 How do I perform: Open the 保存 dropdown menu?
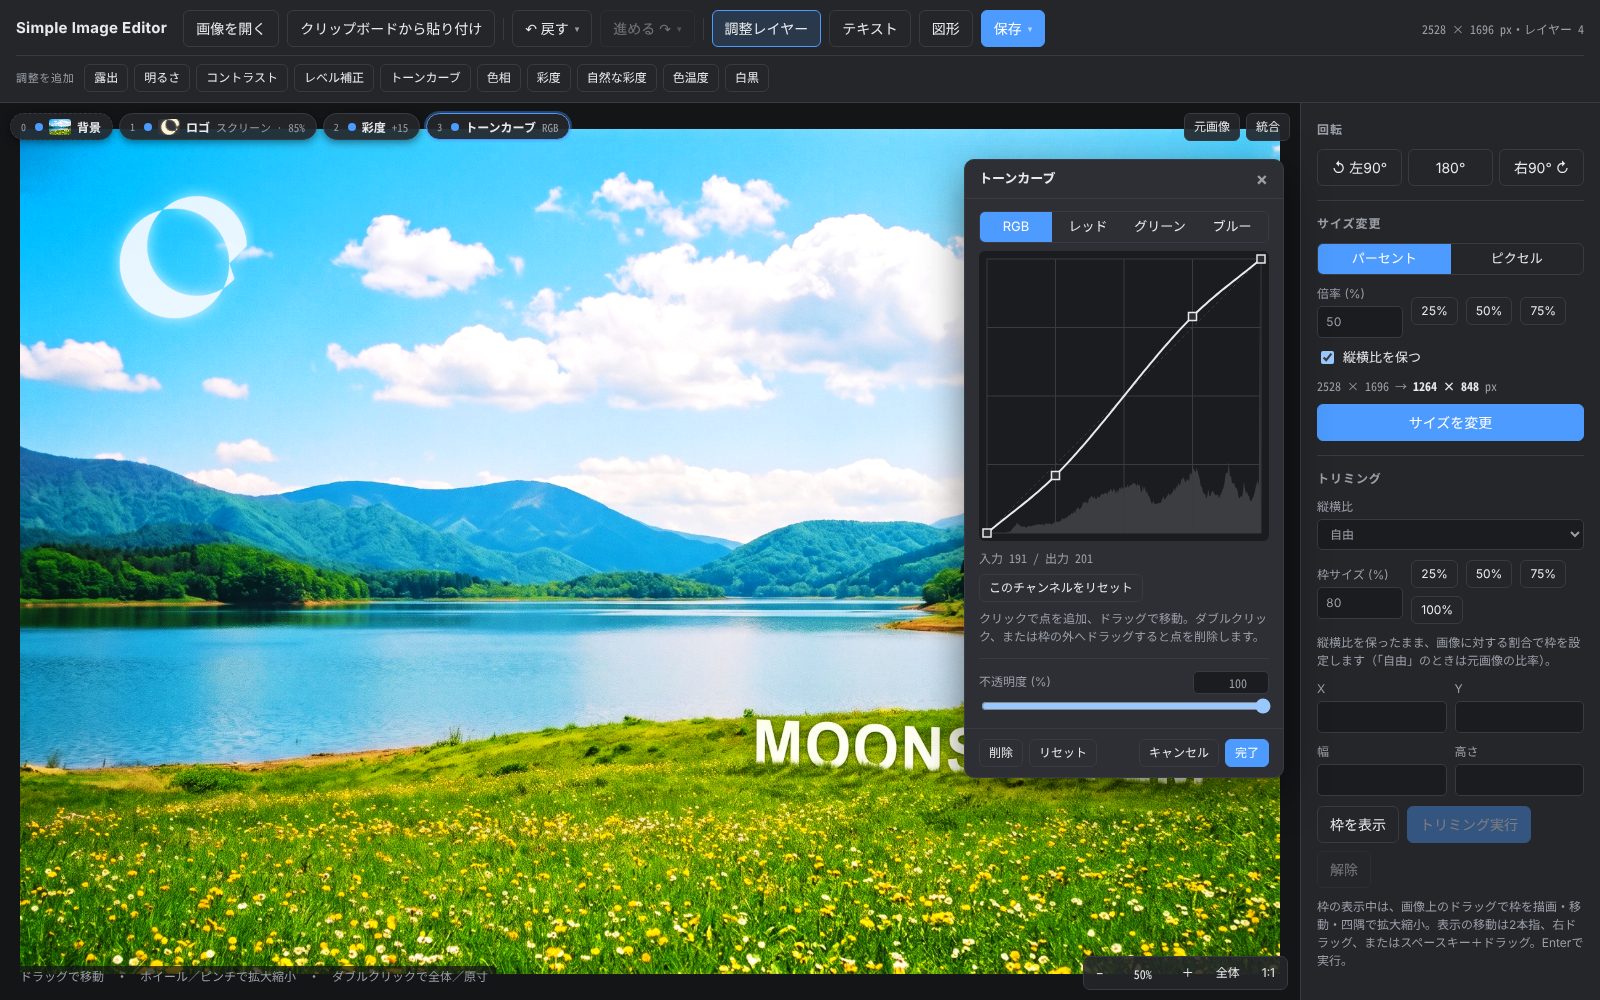pyautogui.click(x=1013, y=29)
